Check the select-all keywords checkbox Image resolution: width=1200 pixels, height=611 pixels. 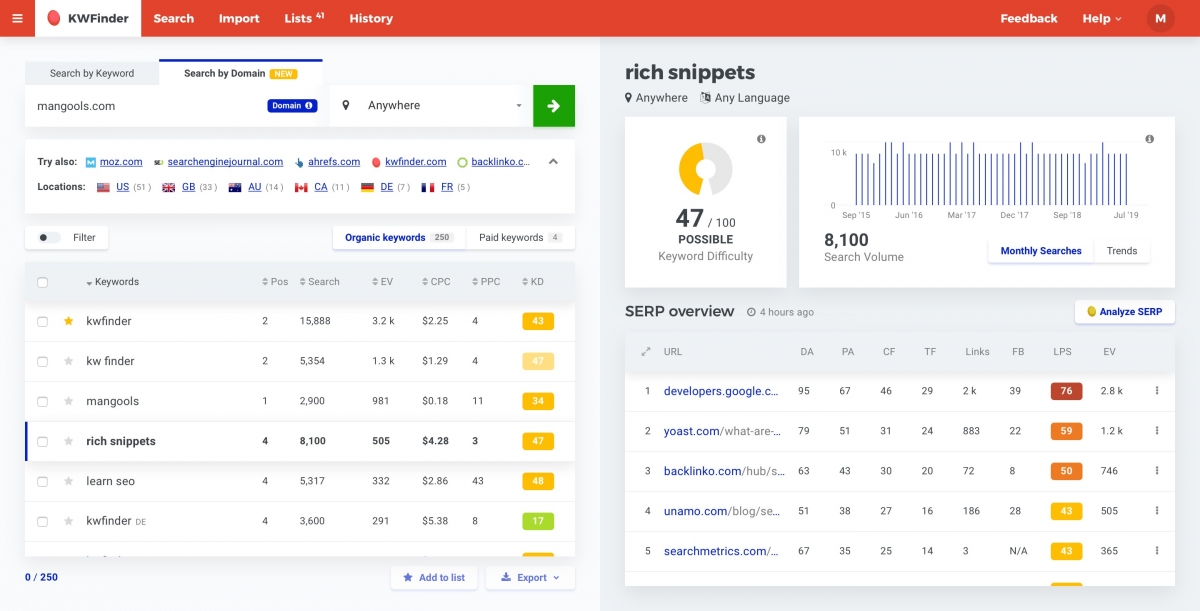tap(42, 282)
